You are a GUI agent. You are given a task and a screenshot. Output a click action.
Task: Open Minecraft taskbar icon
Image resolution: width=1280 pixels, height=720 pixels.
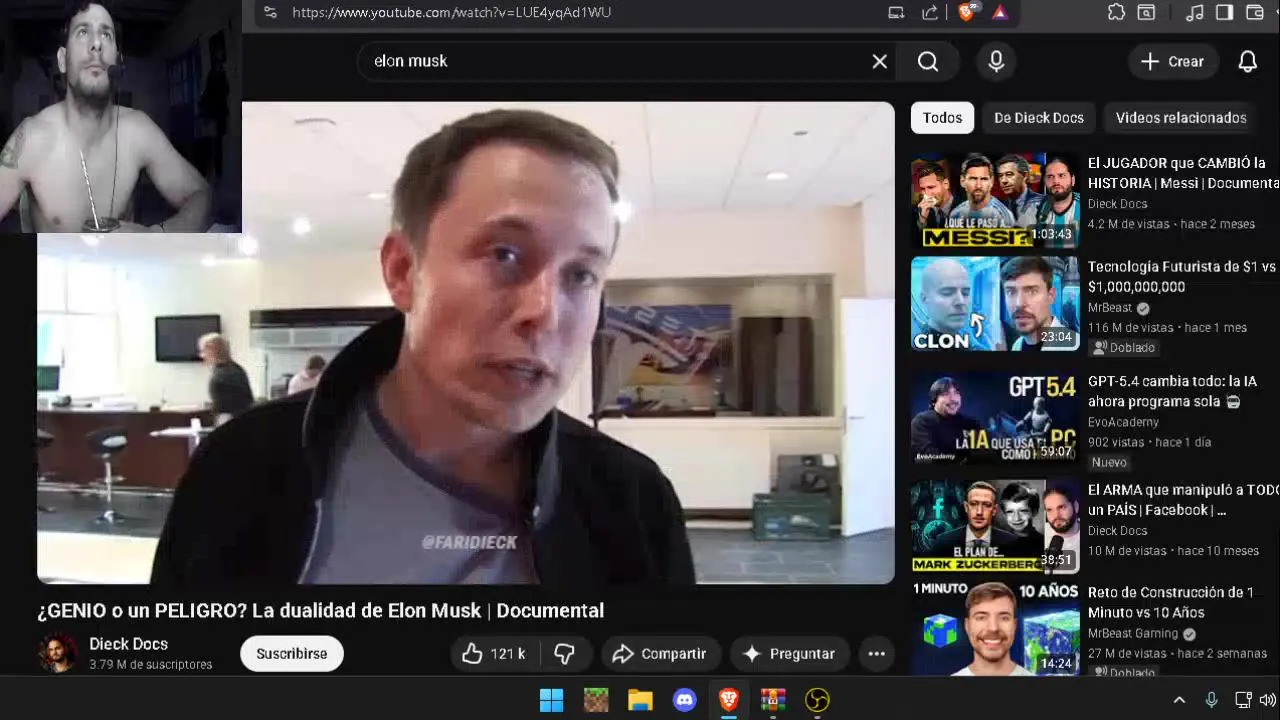click(596, 700)
